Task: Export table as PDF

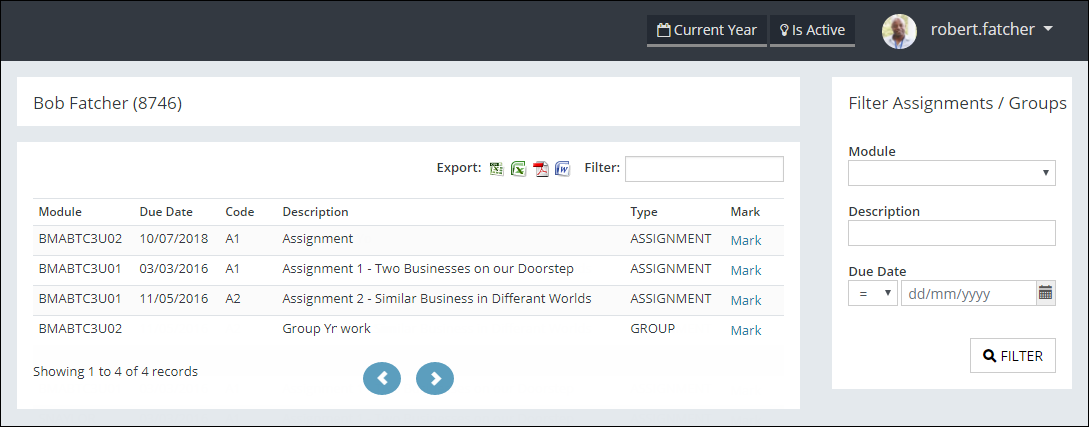Action: pyautogui.click(x=541, y=169)
